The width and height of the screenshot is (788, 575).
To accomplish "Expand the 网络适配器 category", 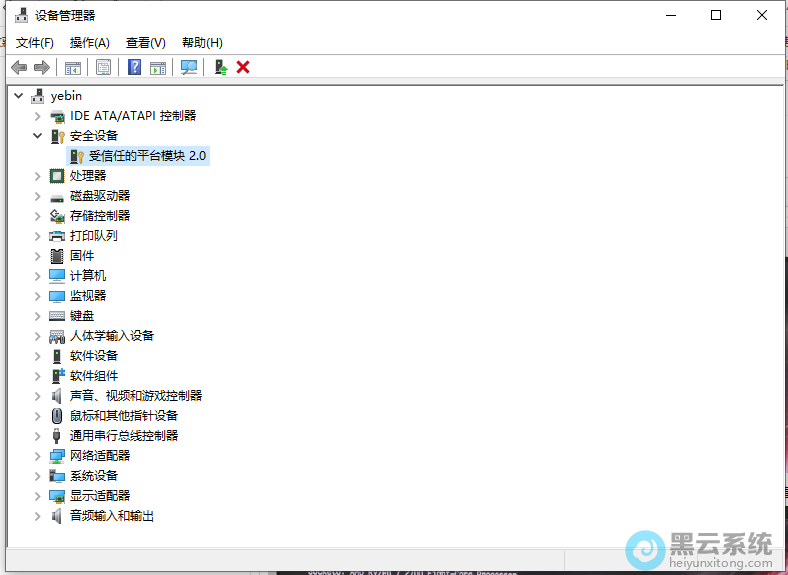I will click(38, 456).
